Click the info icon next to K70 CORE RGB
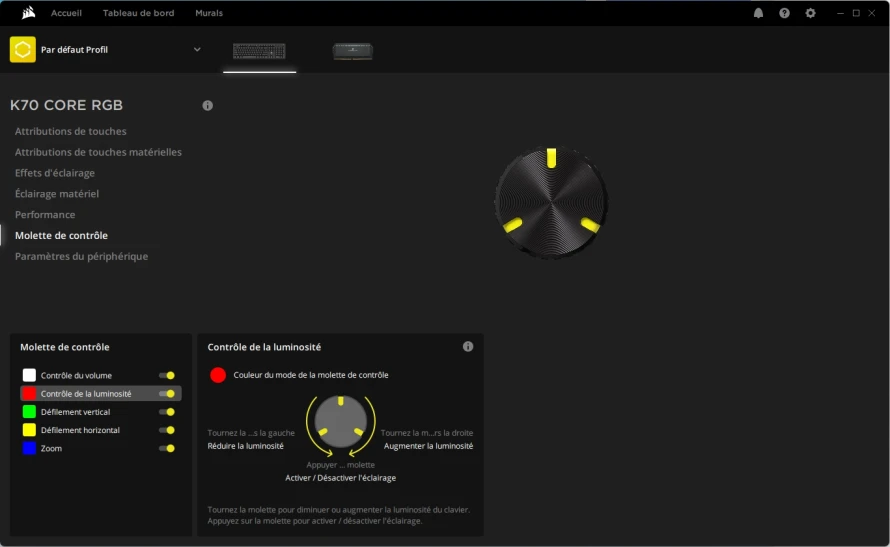Image resolution: width=890 pixels, height=547 pixels. [x=208, y=106]
